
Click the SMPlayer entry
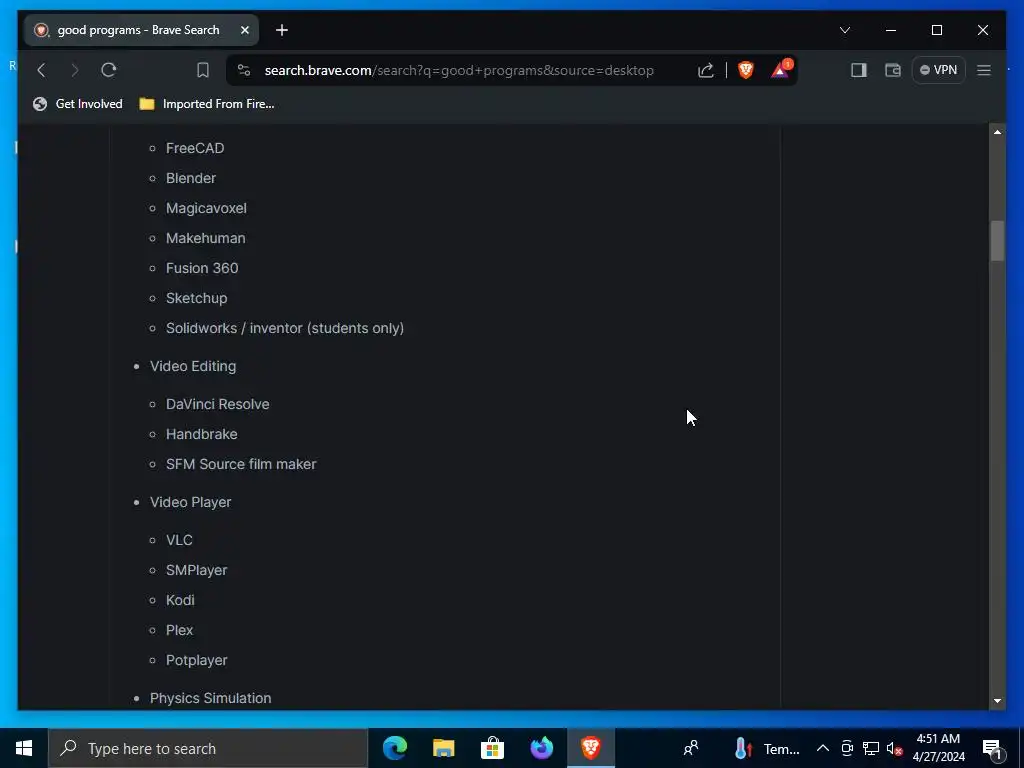coord(197,570)
